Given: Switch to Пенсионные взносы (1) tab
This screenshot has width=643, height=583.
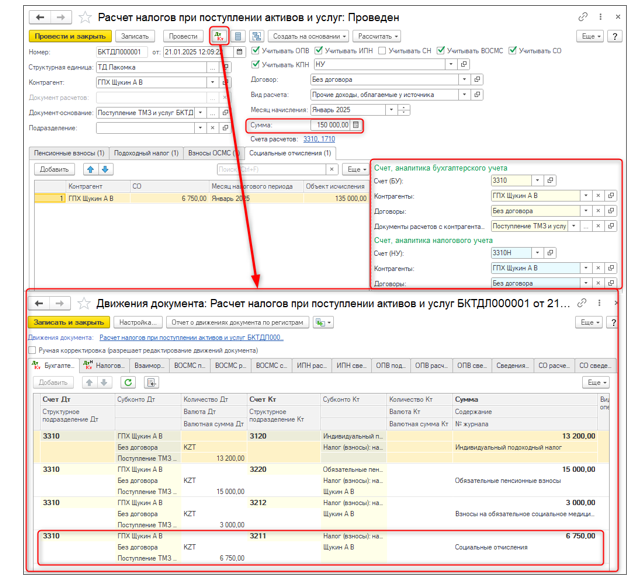Looking at the screenshot, I should point(69,153).
